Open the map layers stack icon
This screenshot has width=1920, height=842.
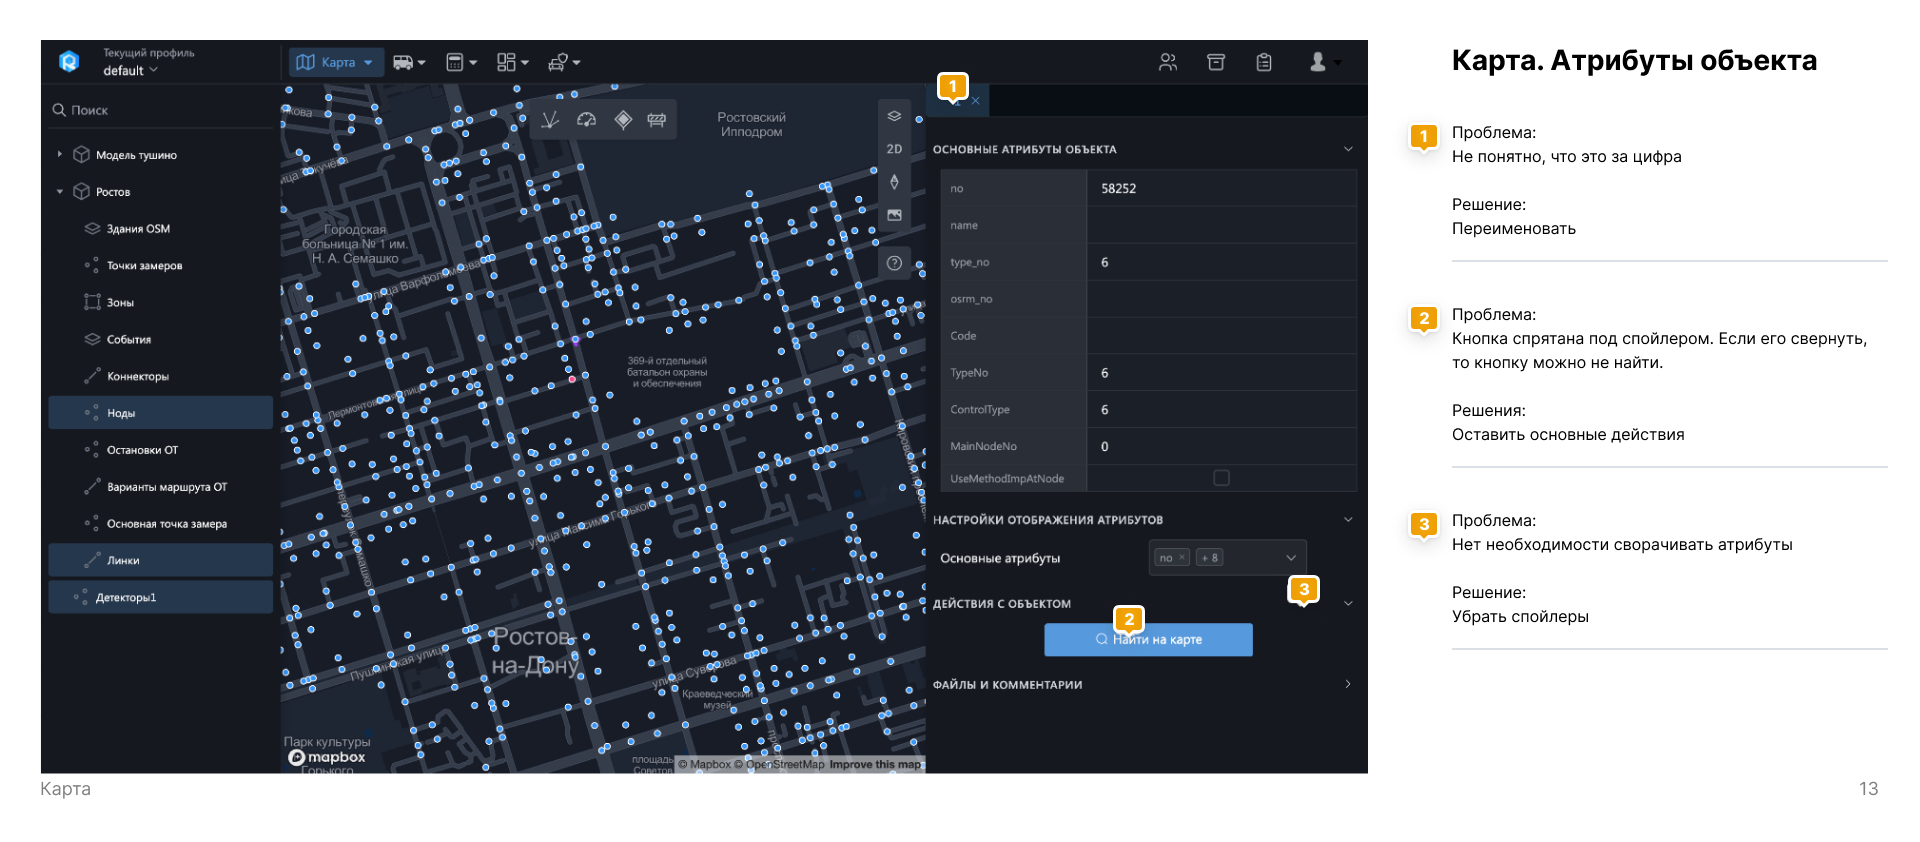(894, 116)
